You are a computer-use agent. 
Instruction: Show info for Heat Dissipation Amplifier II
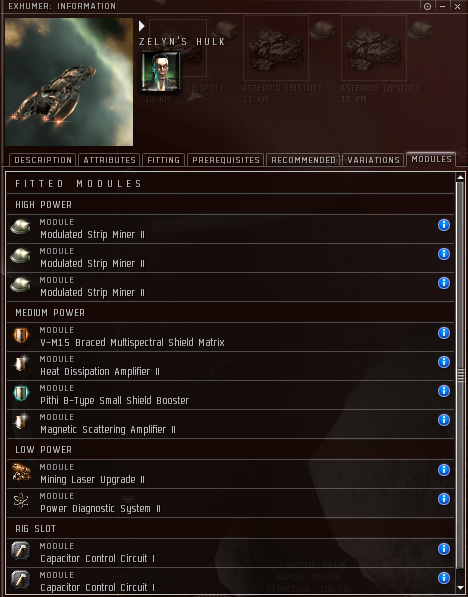pos(444,362)
